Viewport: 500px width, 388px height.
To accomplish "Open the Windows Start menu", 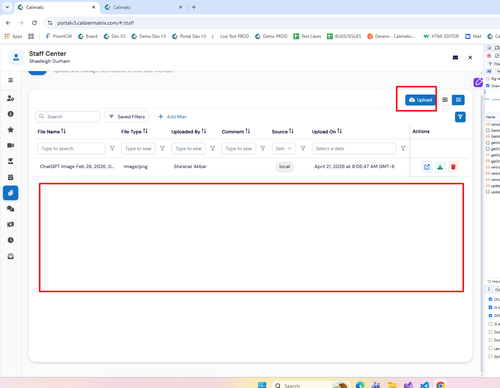I will coord(262,385).
